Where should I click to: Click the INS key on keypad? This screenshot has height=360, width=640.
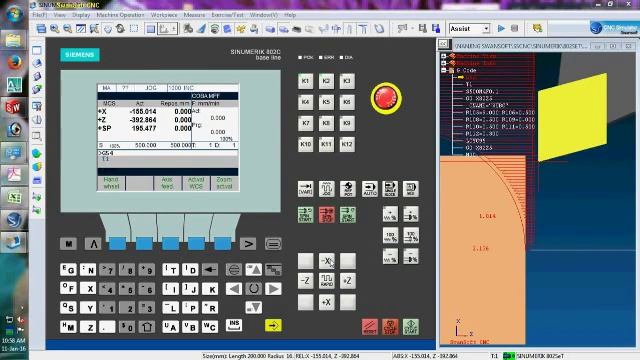234,325
